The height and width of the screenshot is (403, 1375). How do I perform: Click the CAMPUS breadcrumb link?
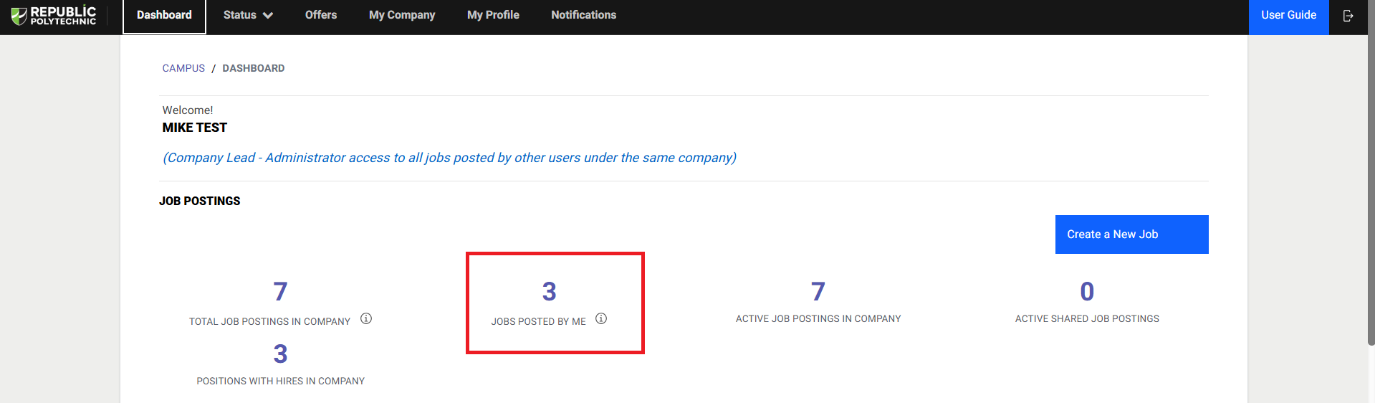point(183,68)
